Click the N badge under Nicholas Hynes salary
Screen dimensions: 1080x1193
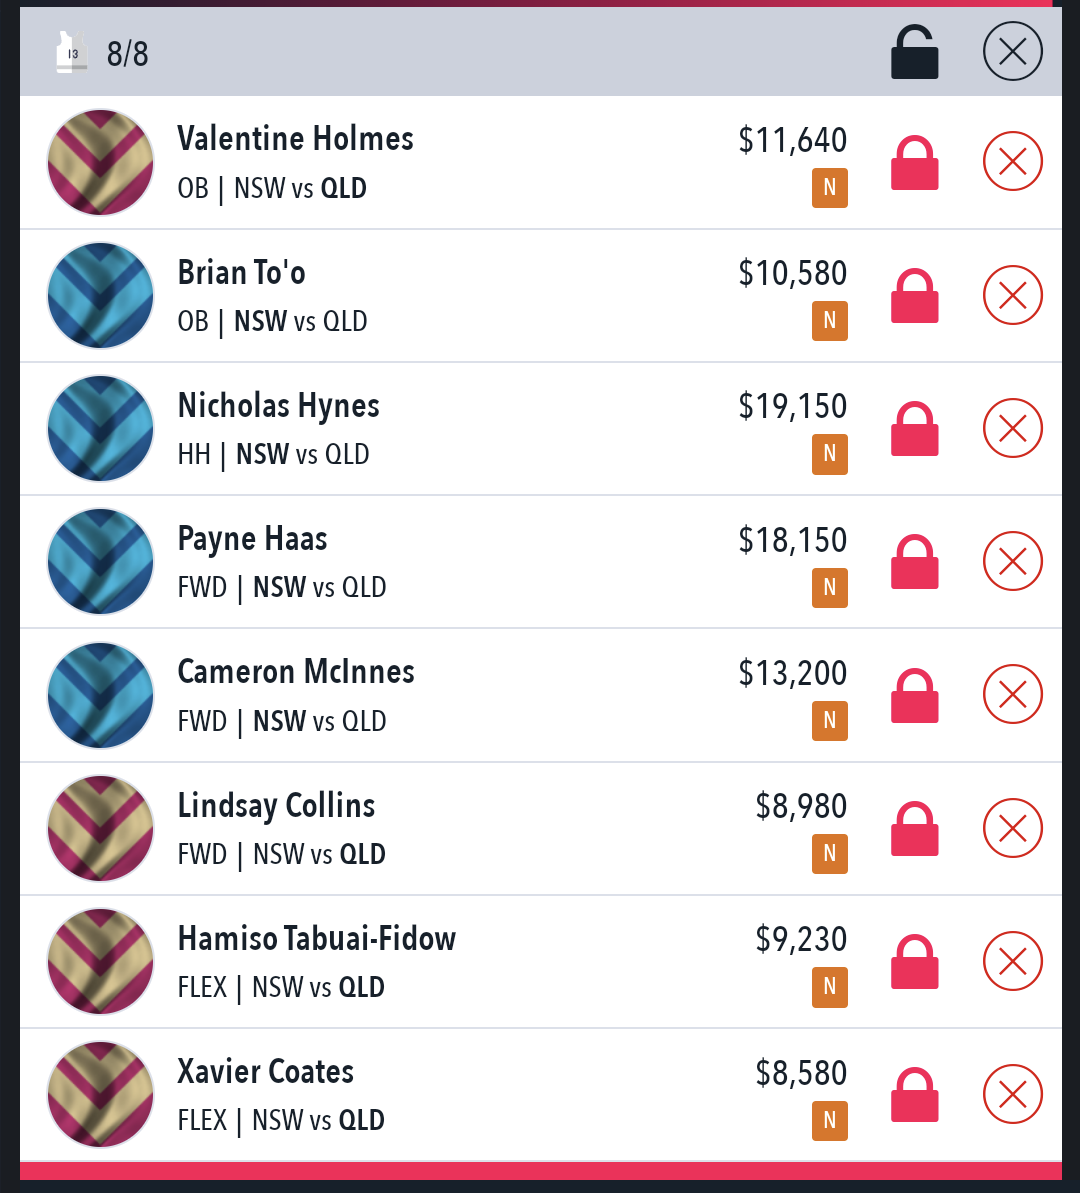click(x=830, y=454)
